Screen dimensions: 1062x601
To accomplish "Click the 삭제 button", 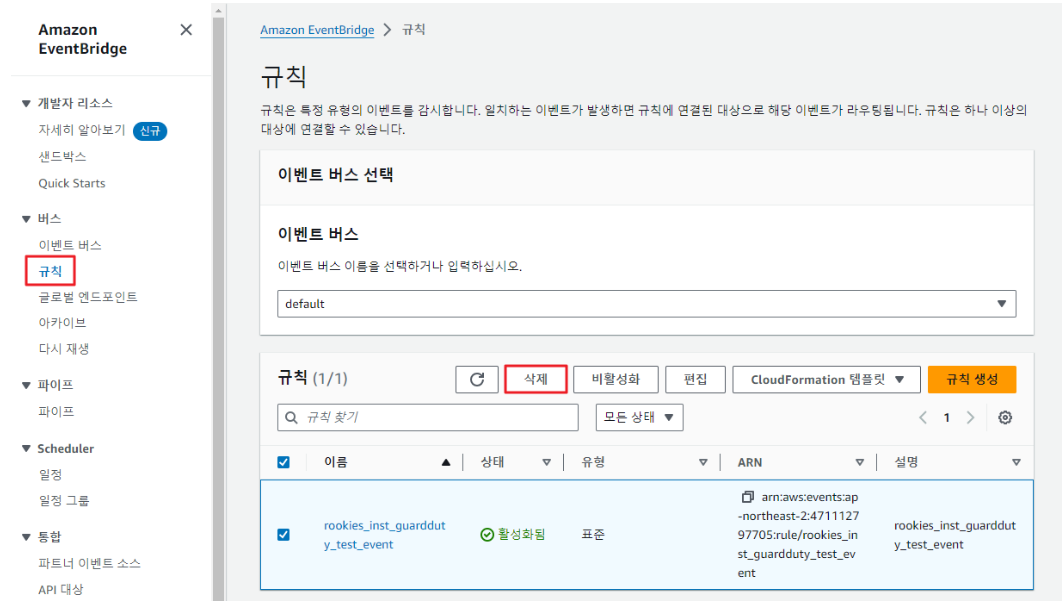I will (x=536, y=379).
